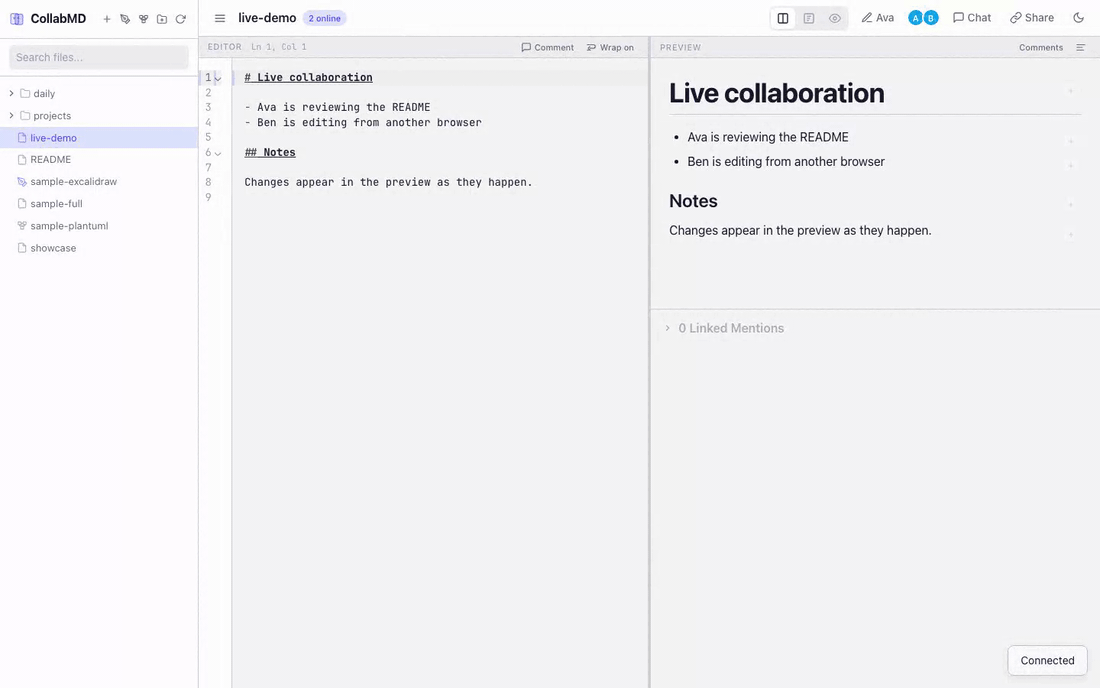
Task: Expand the daily folder
Action: (10, 93)
